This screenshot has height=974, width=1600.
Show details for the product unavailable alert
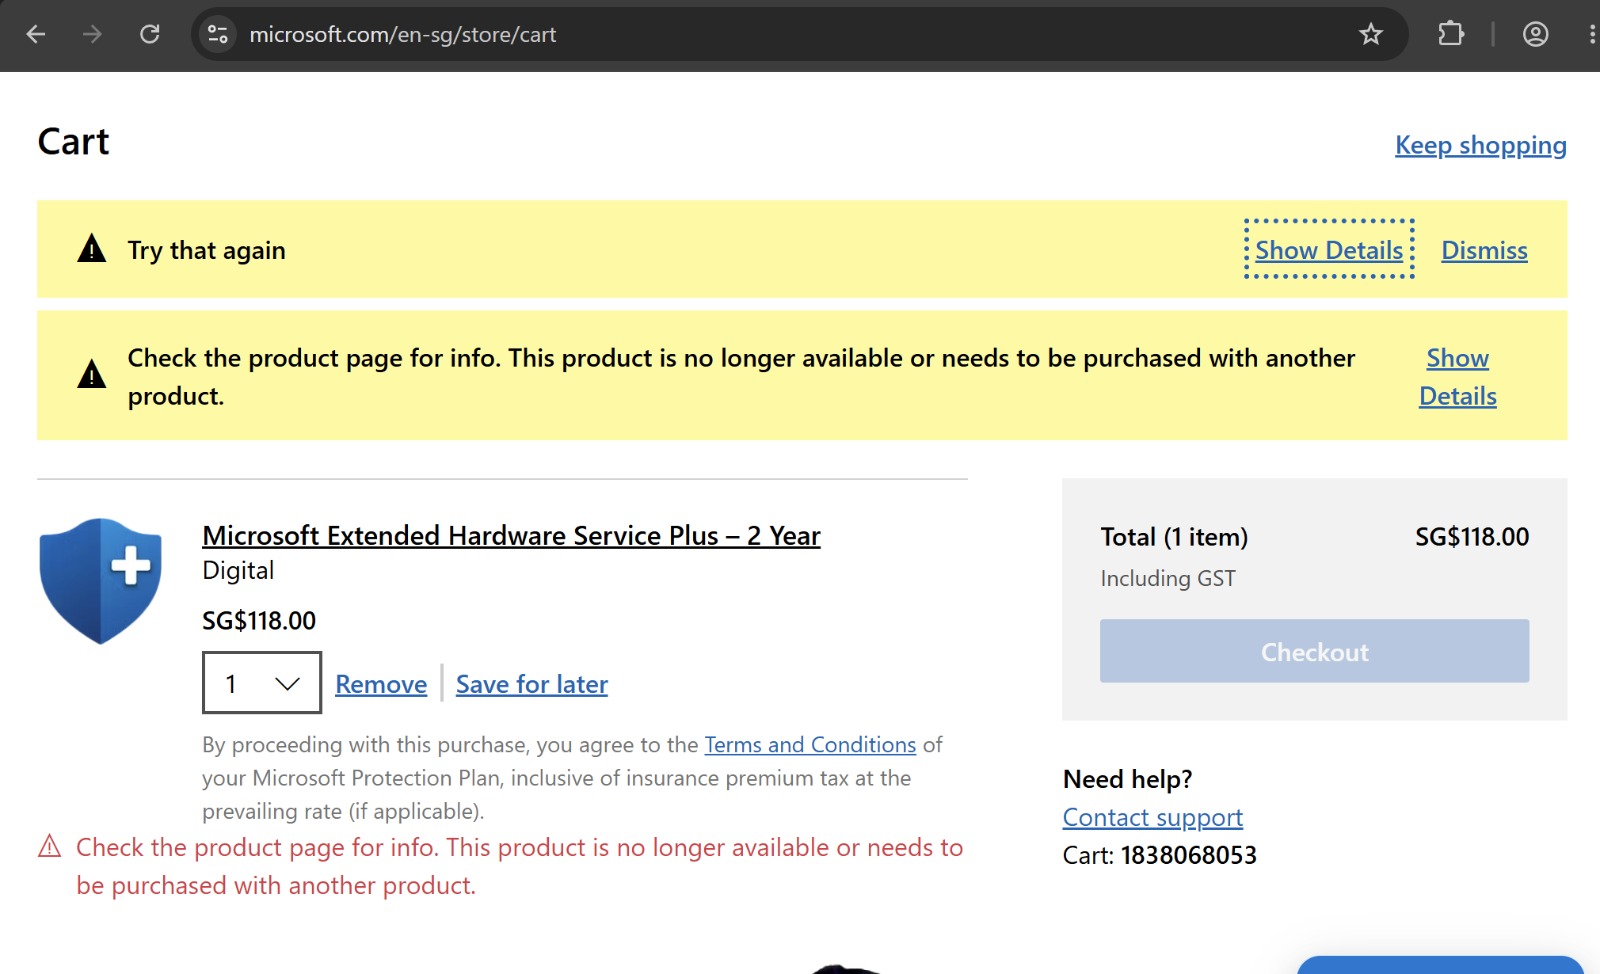tap(1458, 377)
